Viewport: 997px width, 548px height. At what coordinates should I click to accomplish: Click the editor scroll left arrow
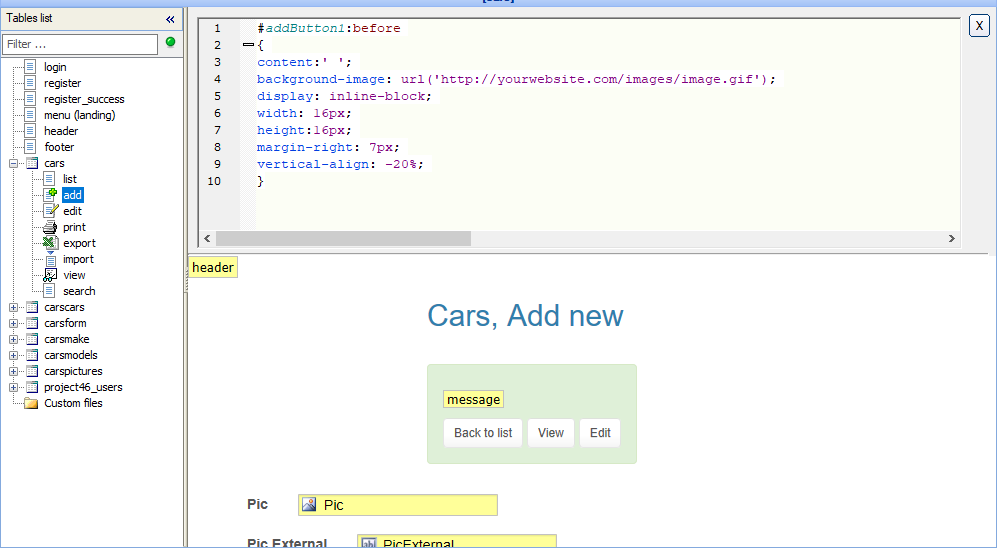(207, 238)
